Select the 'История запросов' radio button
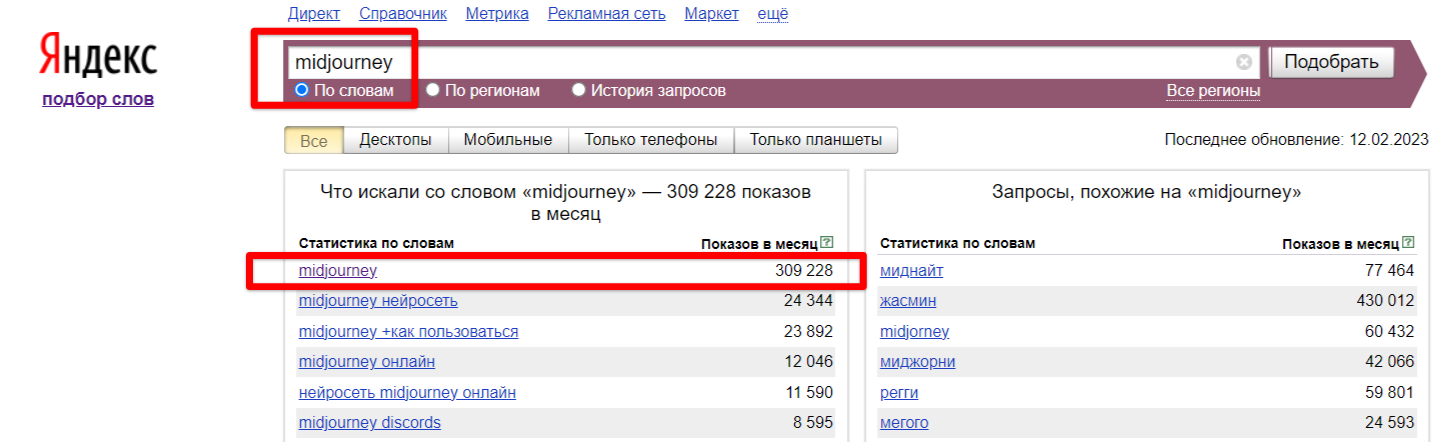This screenshot has height=442, width=1446. [x=579, y=90]
